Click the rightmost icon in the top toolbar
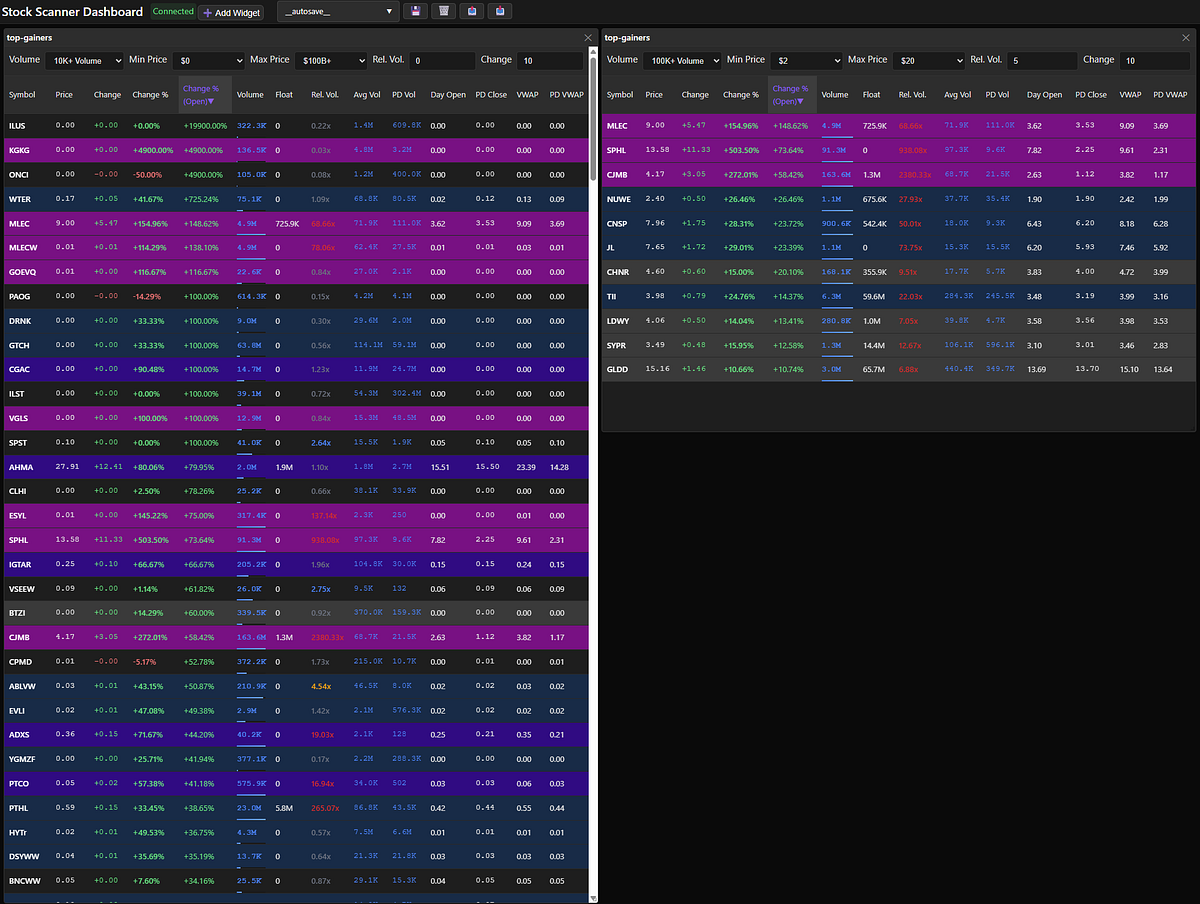Screen dimensions: 1200x904 coord(500,11)
